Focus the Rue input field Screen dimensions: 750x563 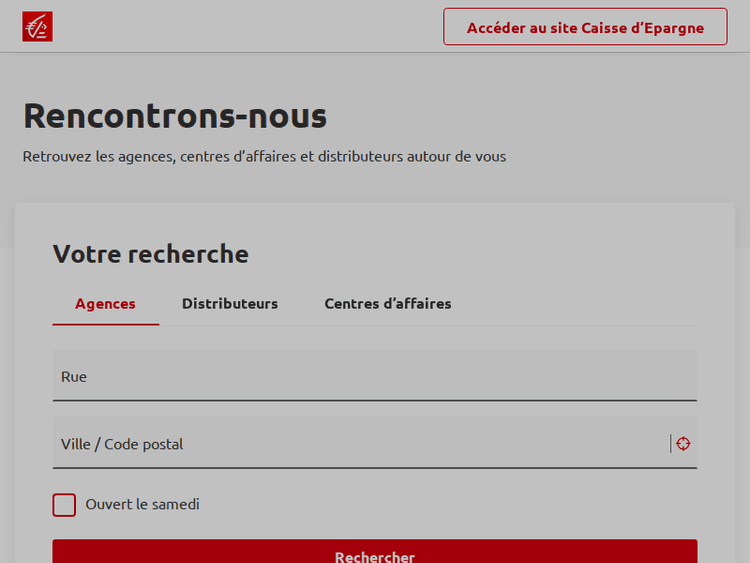pos(375,377)
